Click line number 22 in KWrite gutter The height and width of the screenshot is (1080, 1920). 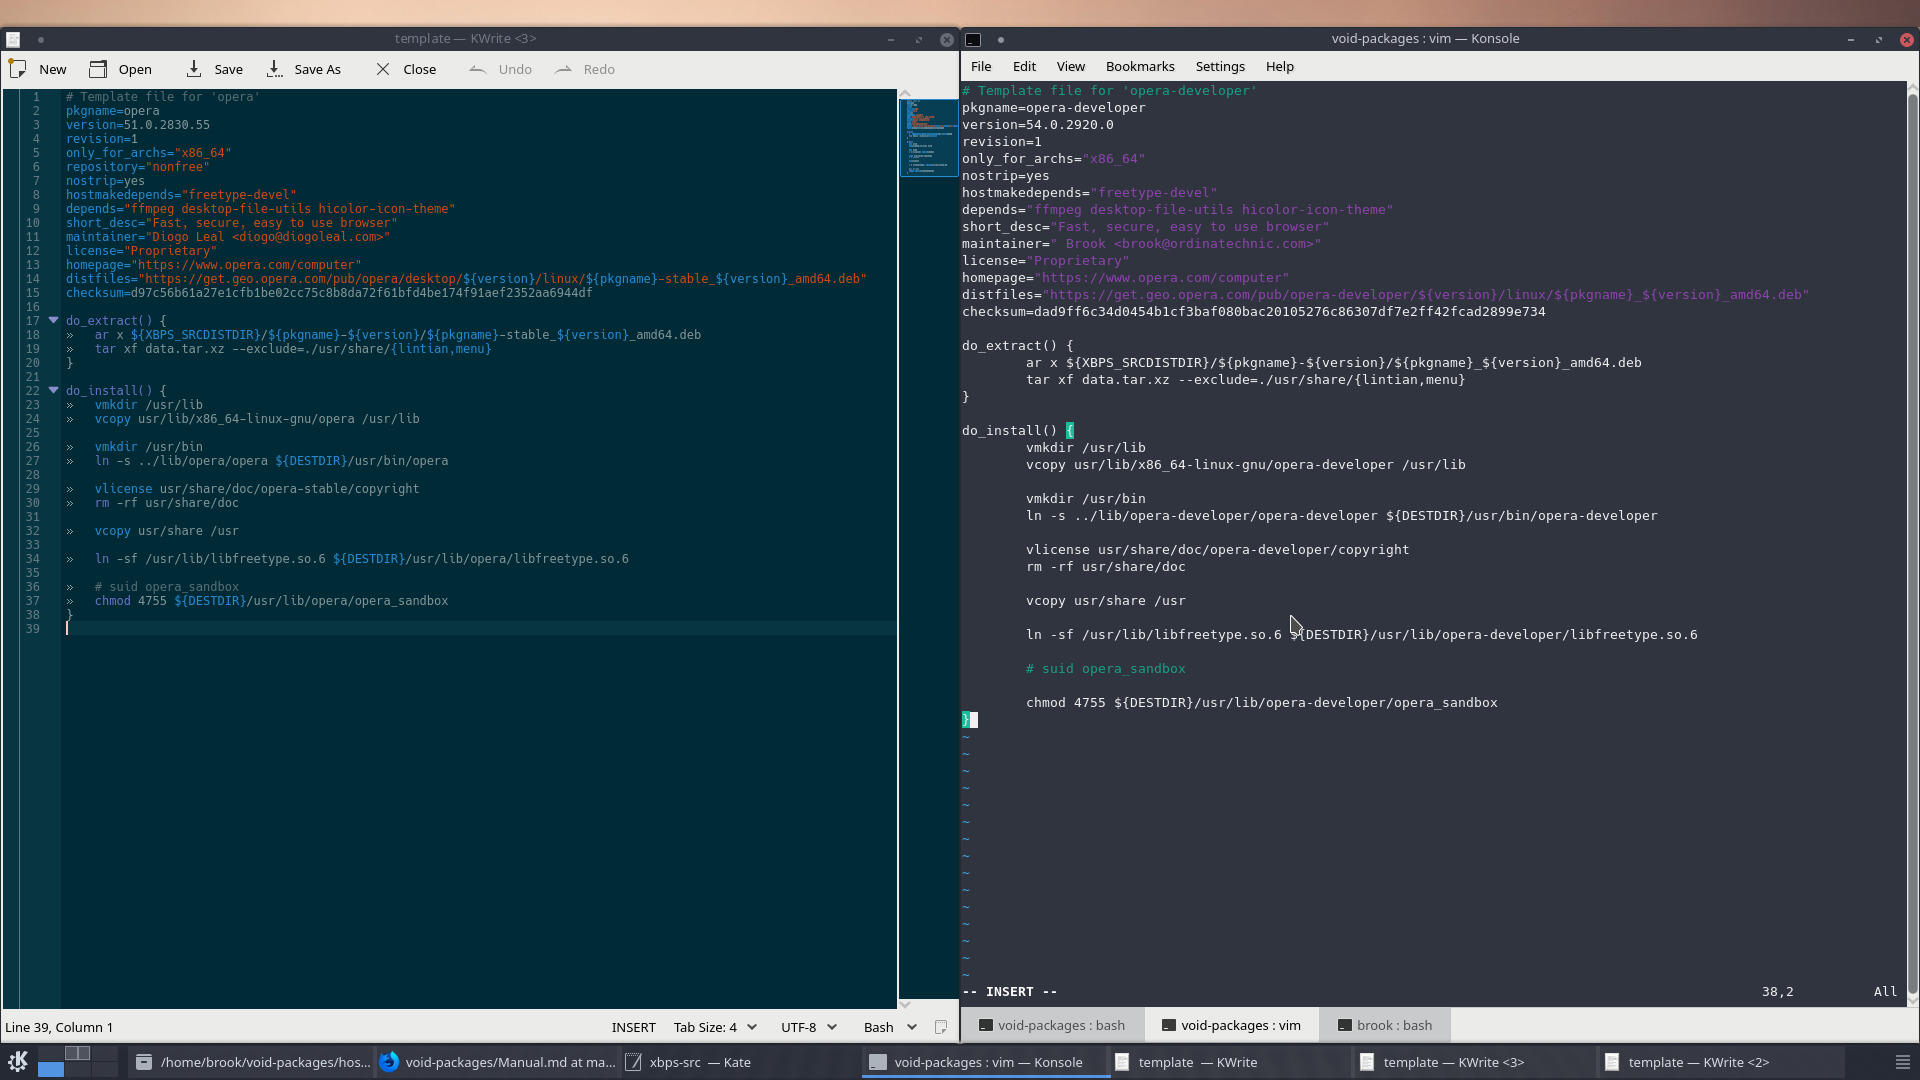[33, 391]
